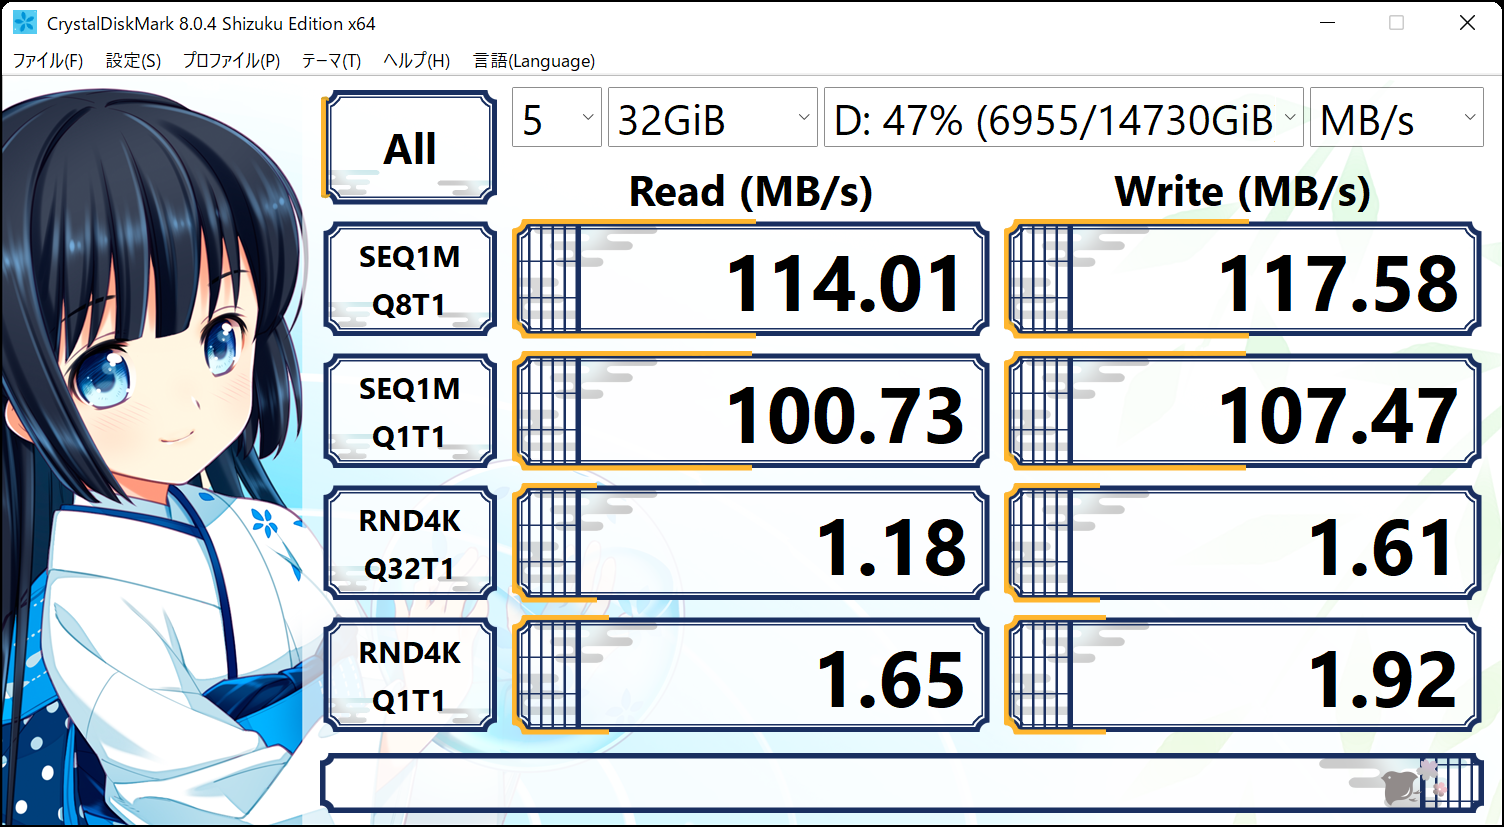This screenshot has width=1504, height=827.
Task: Open the ヘルプ(H) menu
Action: [416, 61]
